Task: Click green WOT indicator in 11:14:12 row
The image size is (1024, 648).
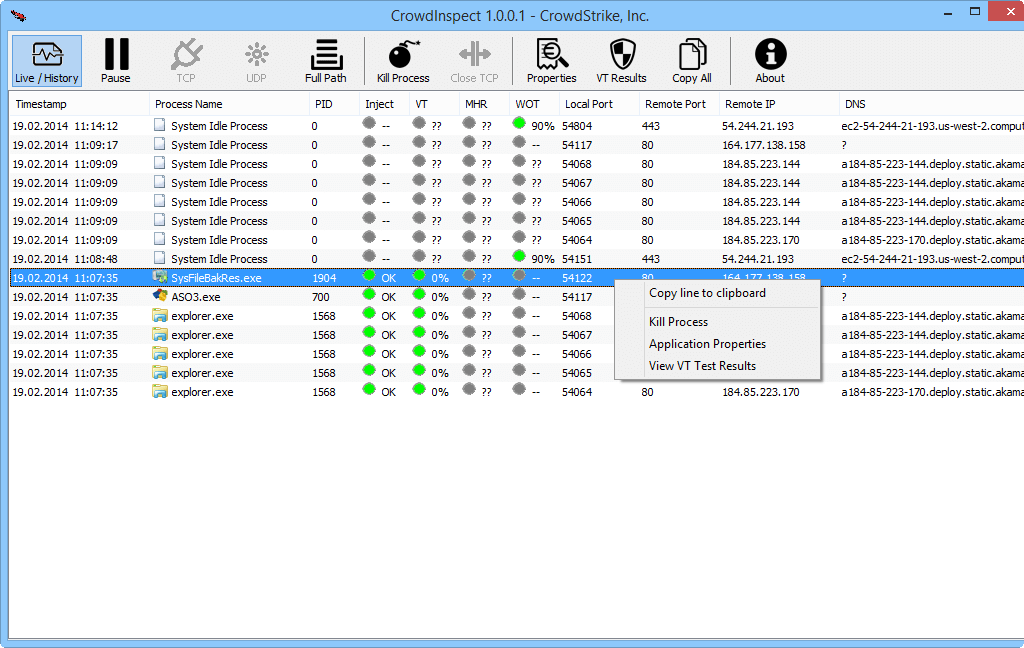Action: (x=519, y=123)
